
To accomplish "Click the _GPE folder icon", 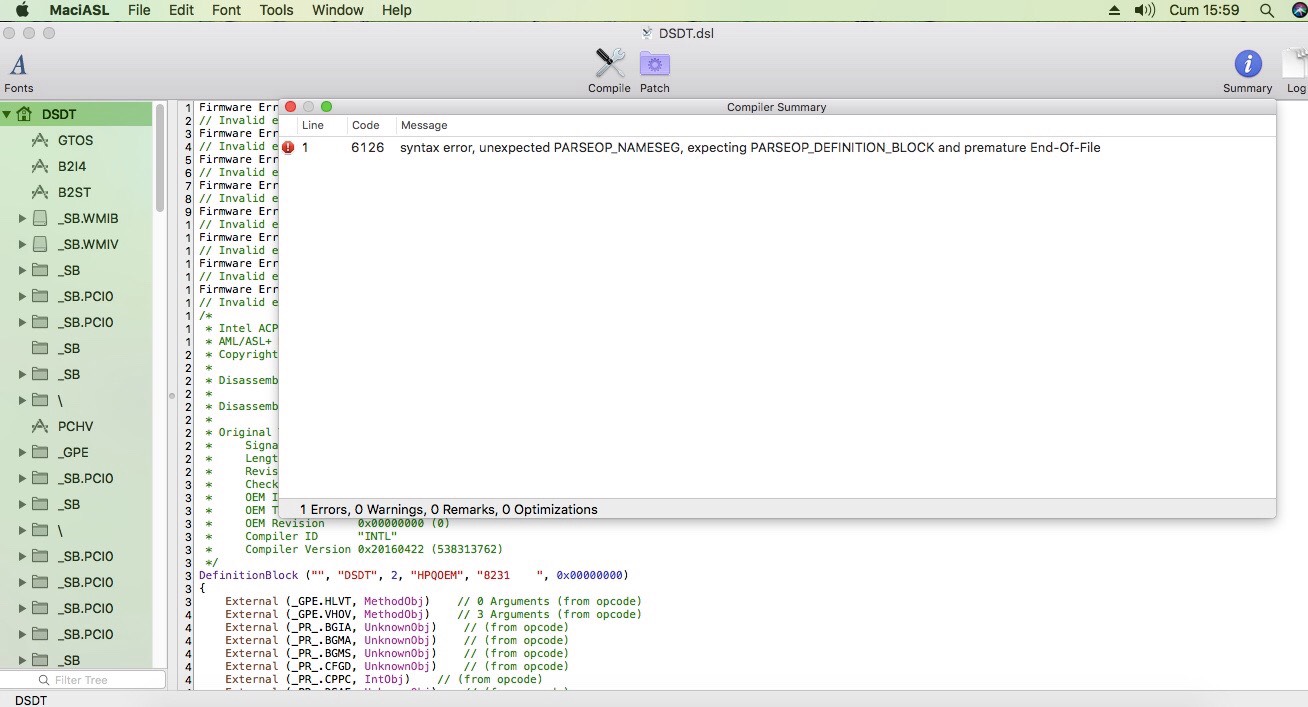I will (x=40, y=452).
